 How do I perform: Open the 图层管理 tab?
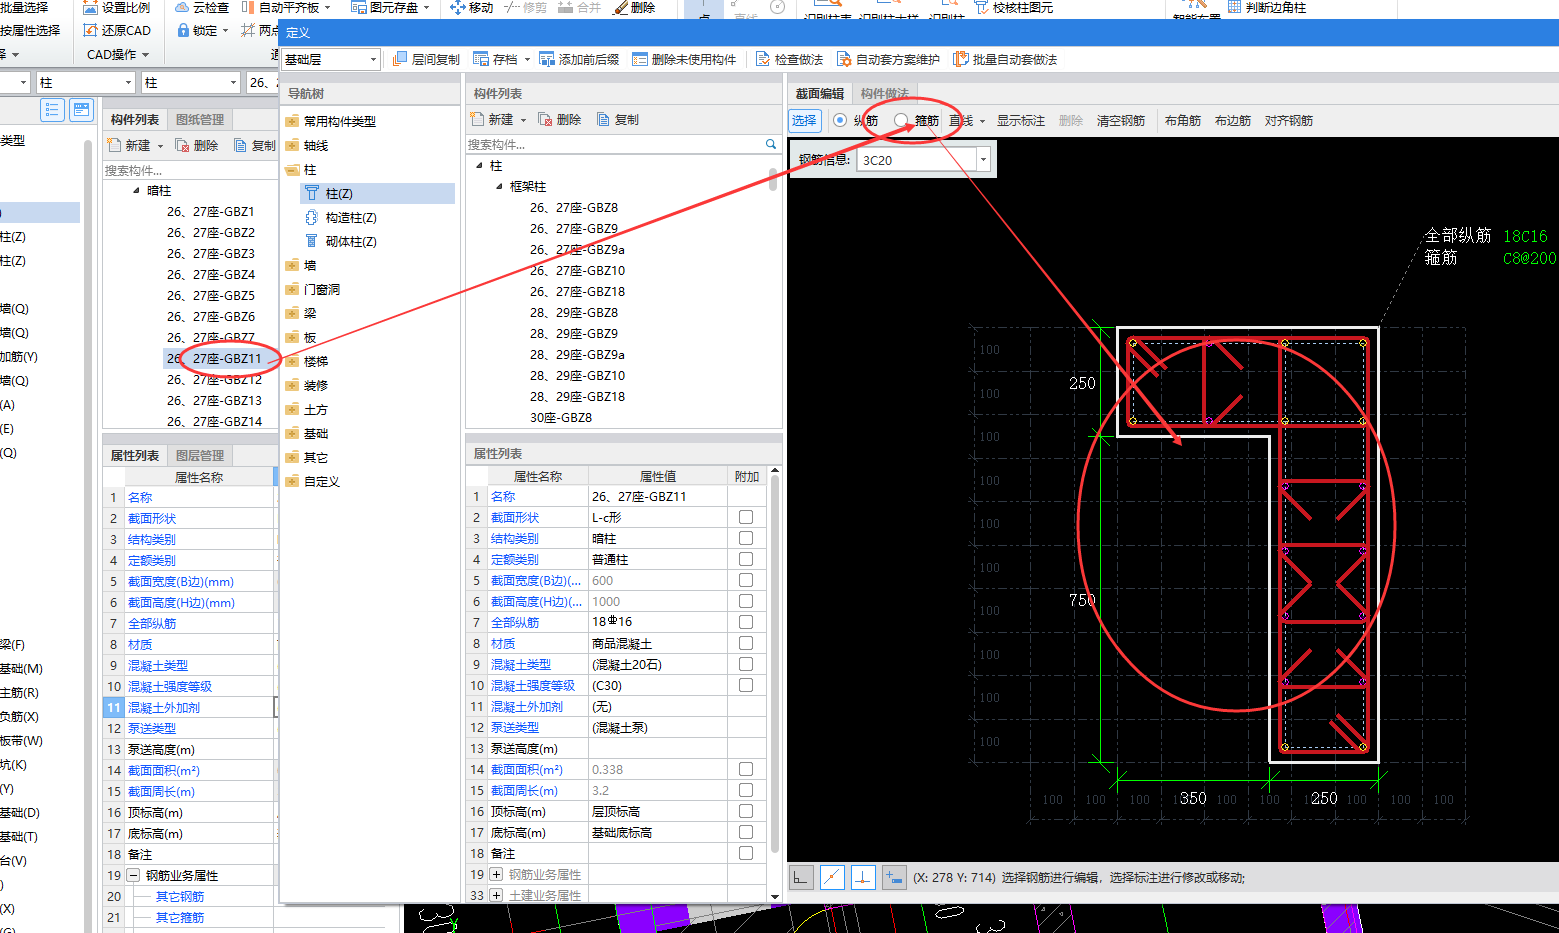(x=200, y=455)
